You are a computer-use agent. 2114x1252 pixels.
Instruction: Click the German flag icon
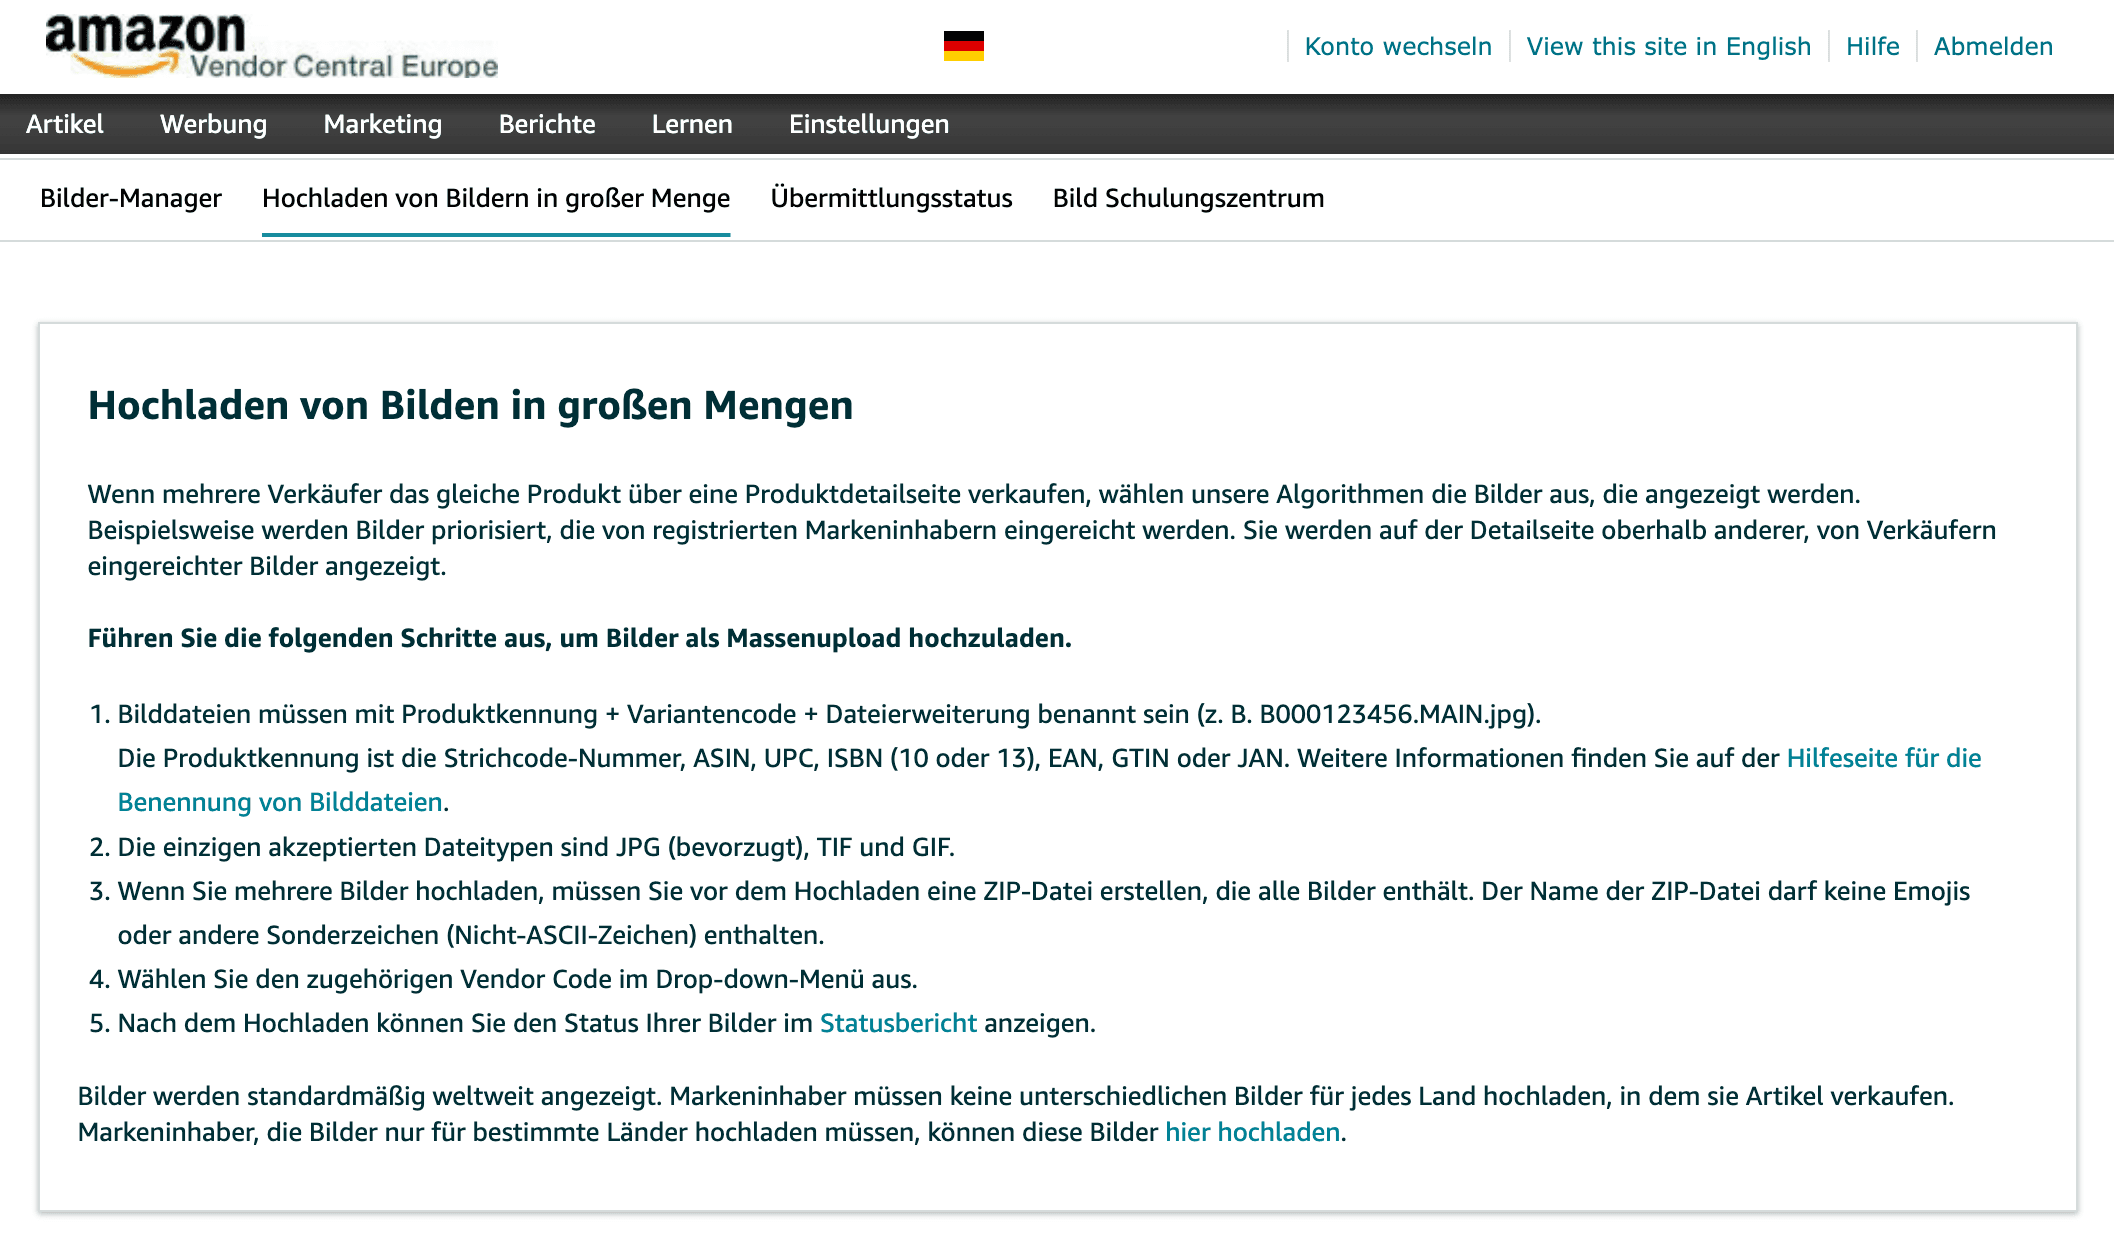(x=963, y=46)
